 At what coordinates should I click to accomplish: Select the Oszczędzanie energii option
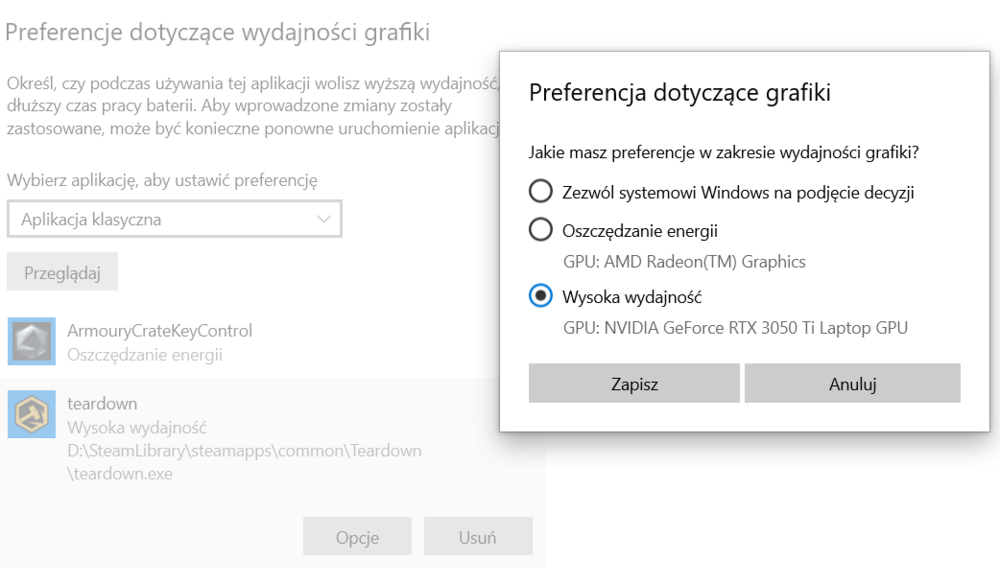click(x=540, y=229)
